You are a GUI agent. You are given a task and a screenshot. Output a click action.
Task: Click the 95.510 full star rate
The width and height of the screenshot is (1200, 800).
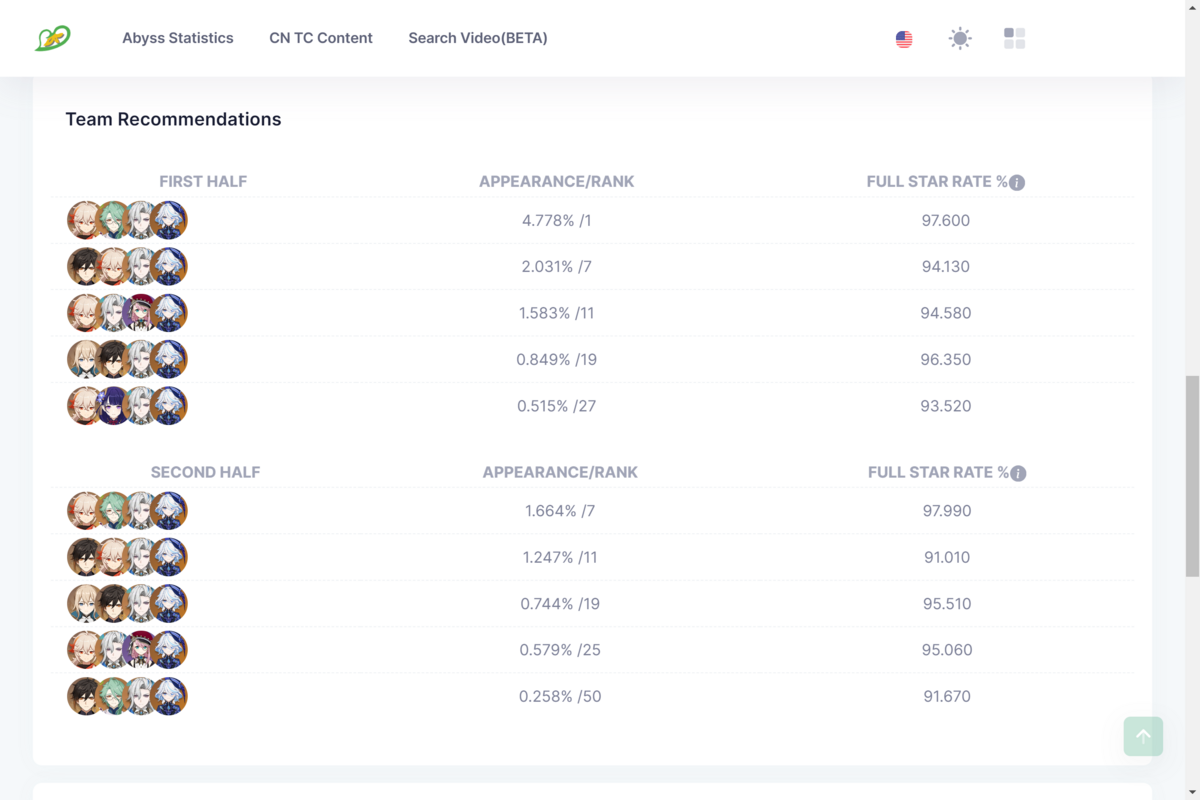coord(947,604)
